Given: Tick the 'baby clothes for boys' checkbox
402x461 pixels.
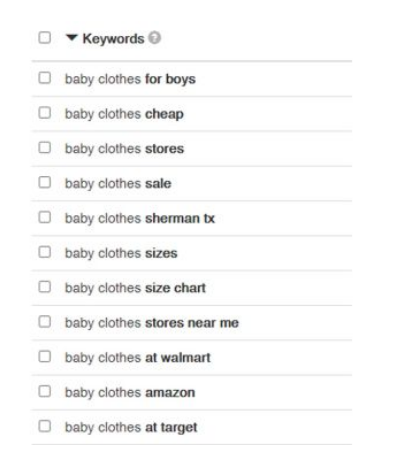Looking at the screenshot, I should [x=45, y=78].
